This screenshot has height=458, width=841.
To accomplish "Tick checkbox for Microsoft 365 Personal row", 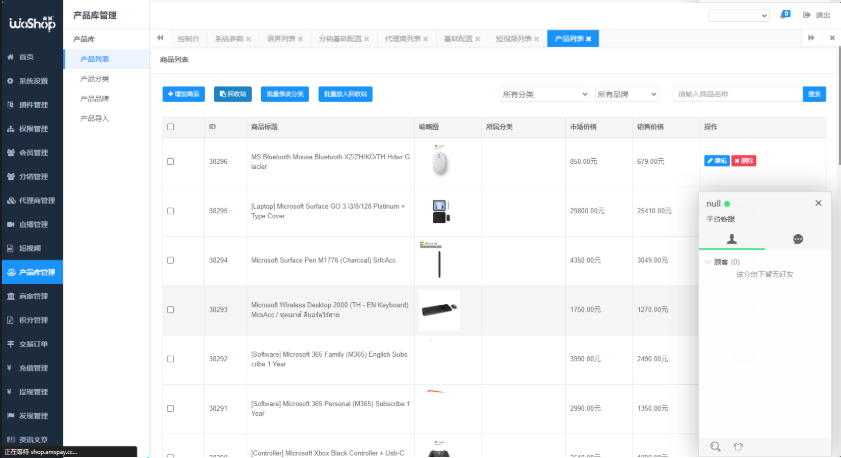I will tap(171, 408).
